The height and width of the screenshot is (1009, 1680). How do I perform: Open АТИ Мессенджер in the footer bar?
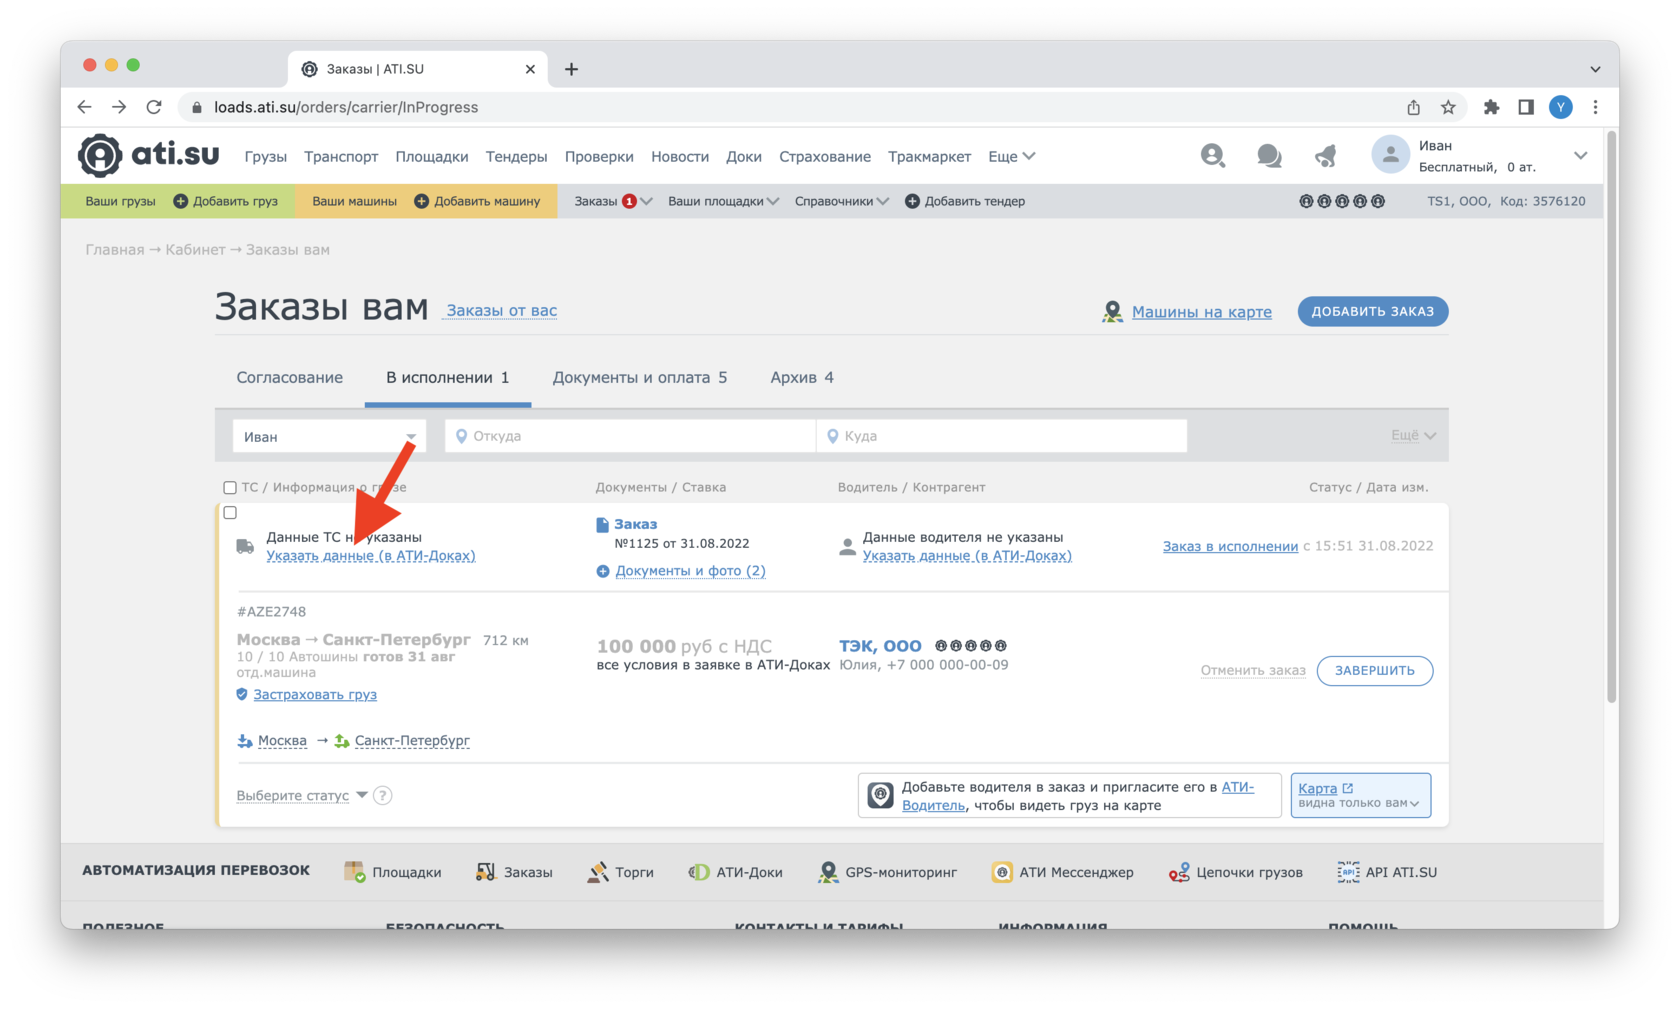pos(1062,872)
